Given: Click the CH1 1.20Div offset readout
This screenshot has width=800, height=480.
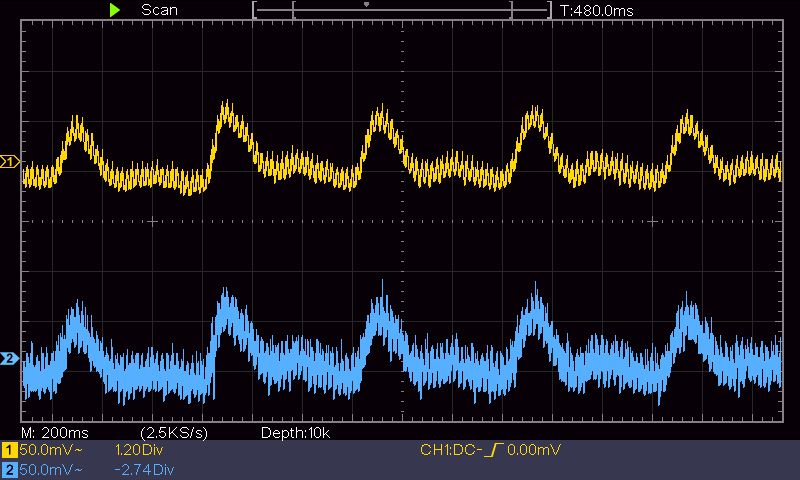Looking at the screenshot, I should pos(139,450).
